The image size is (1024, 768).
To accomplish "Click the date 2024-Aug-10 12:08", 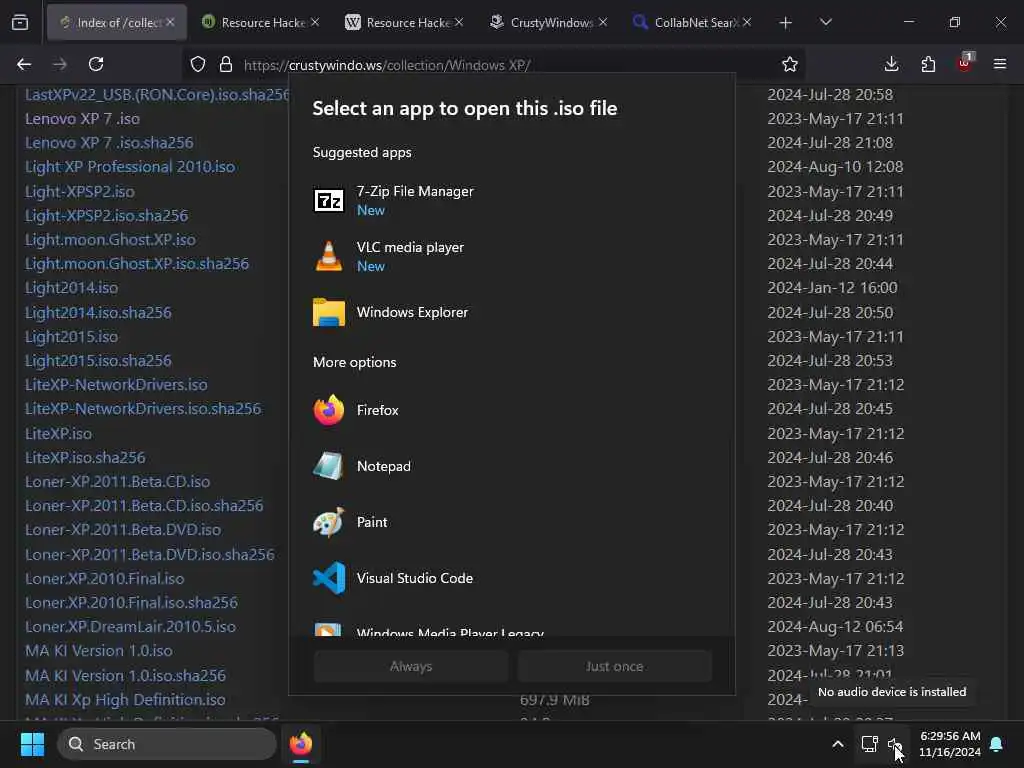I will 835,167.
